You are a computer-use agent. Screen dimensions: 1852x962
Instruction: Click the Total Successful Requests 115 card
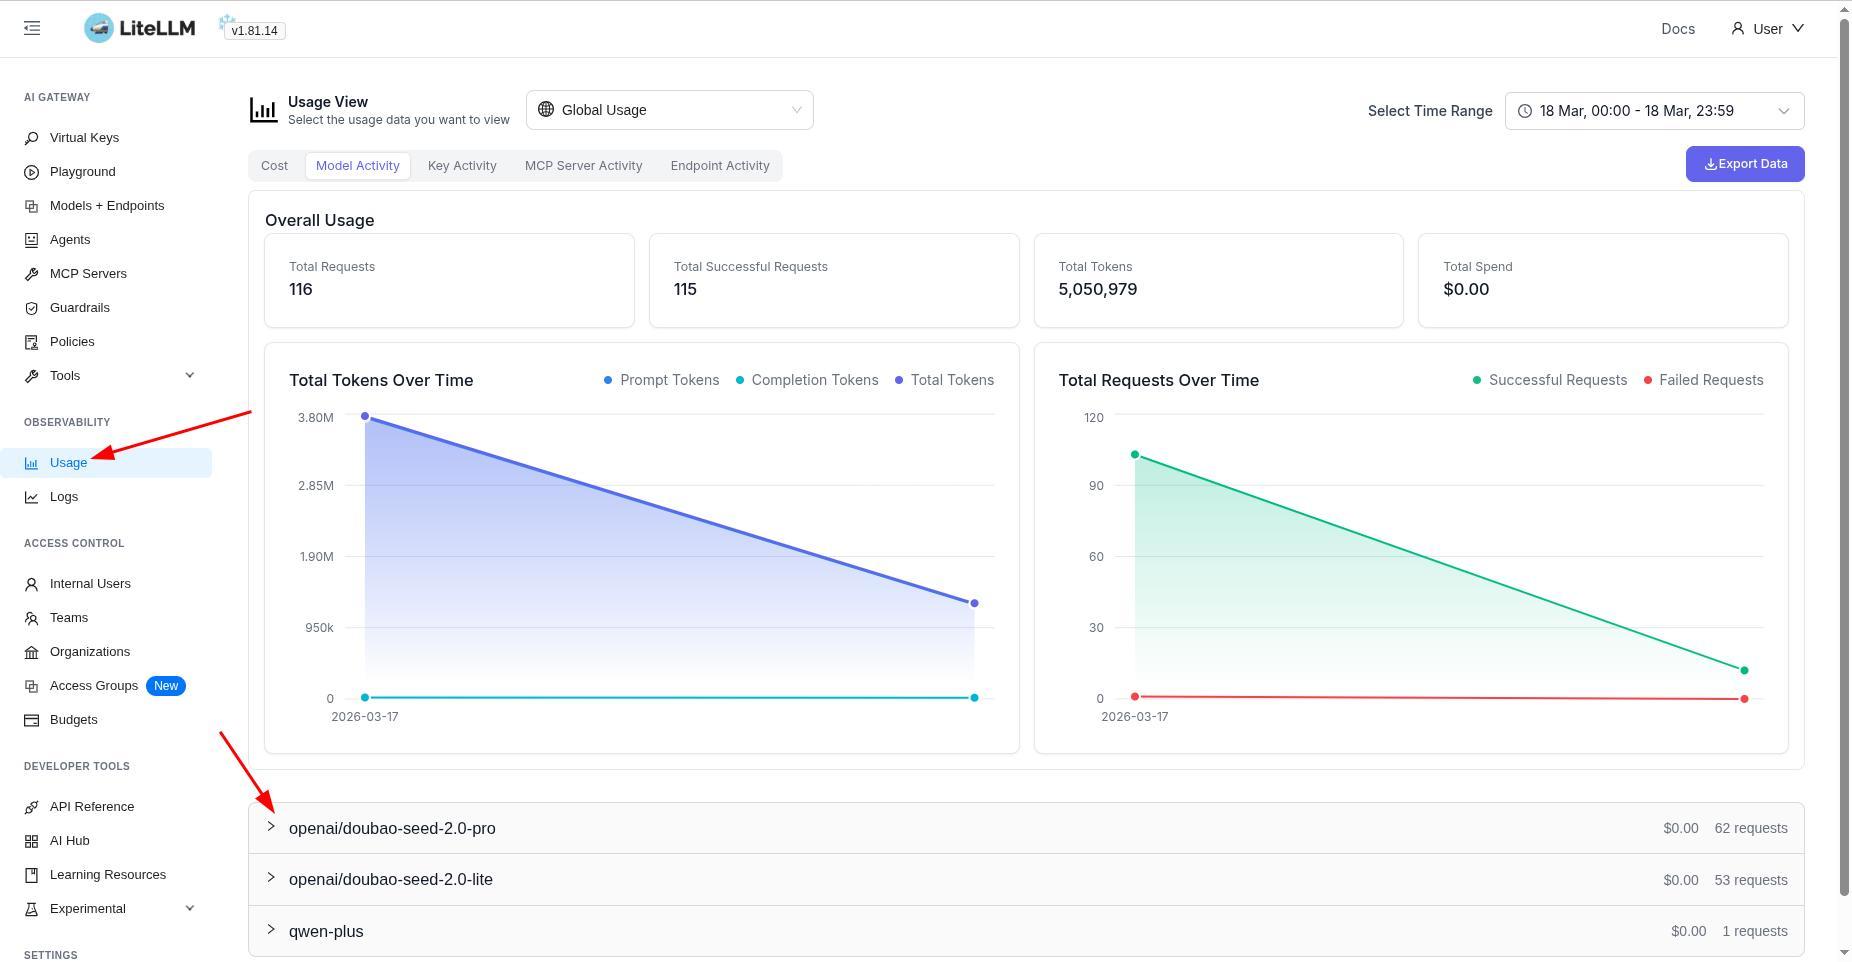[834, 280]
